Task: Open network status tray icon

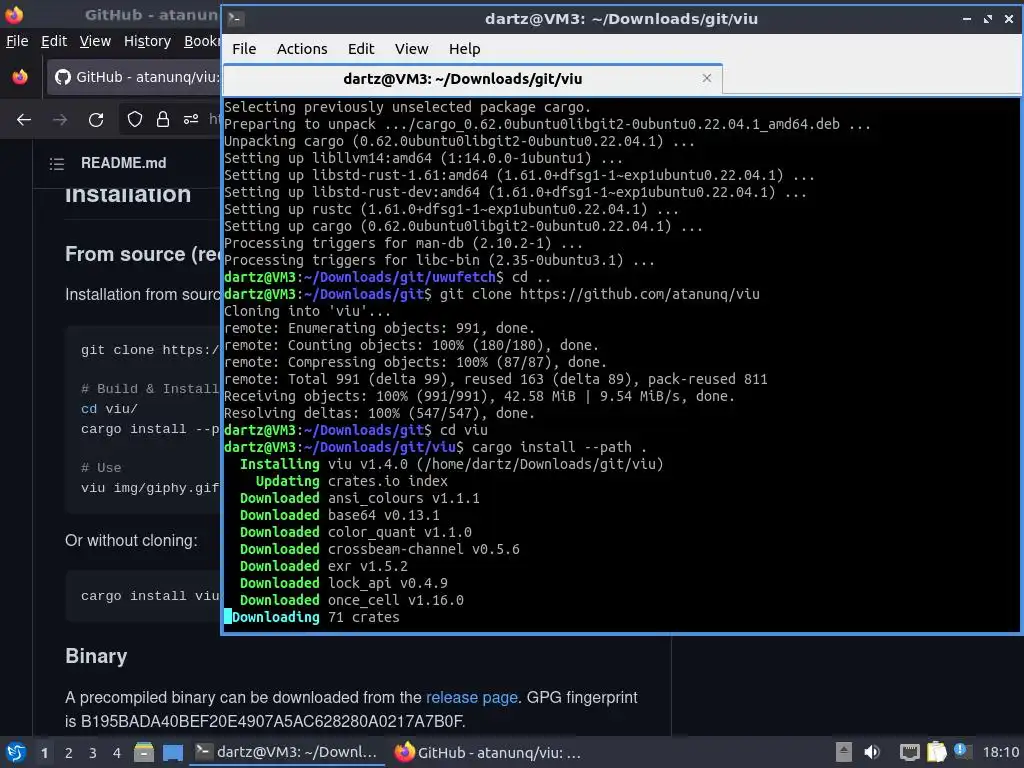Action: coord(909,752)
